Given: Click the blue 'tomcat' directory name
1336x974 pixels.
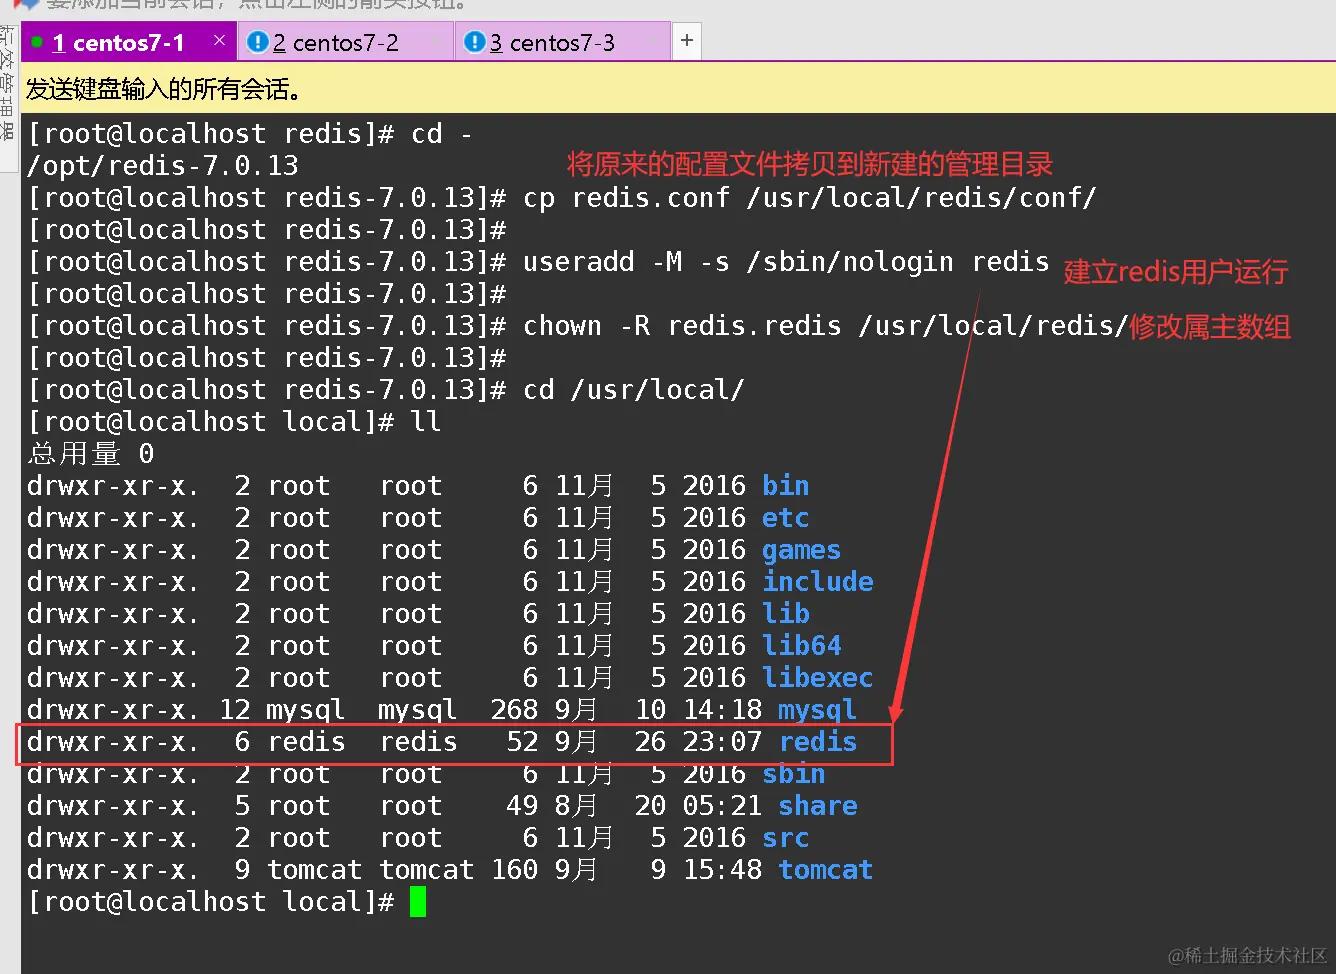Looking at the screenshot, I should click(x=826, y=870).
